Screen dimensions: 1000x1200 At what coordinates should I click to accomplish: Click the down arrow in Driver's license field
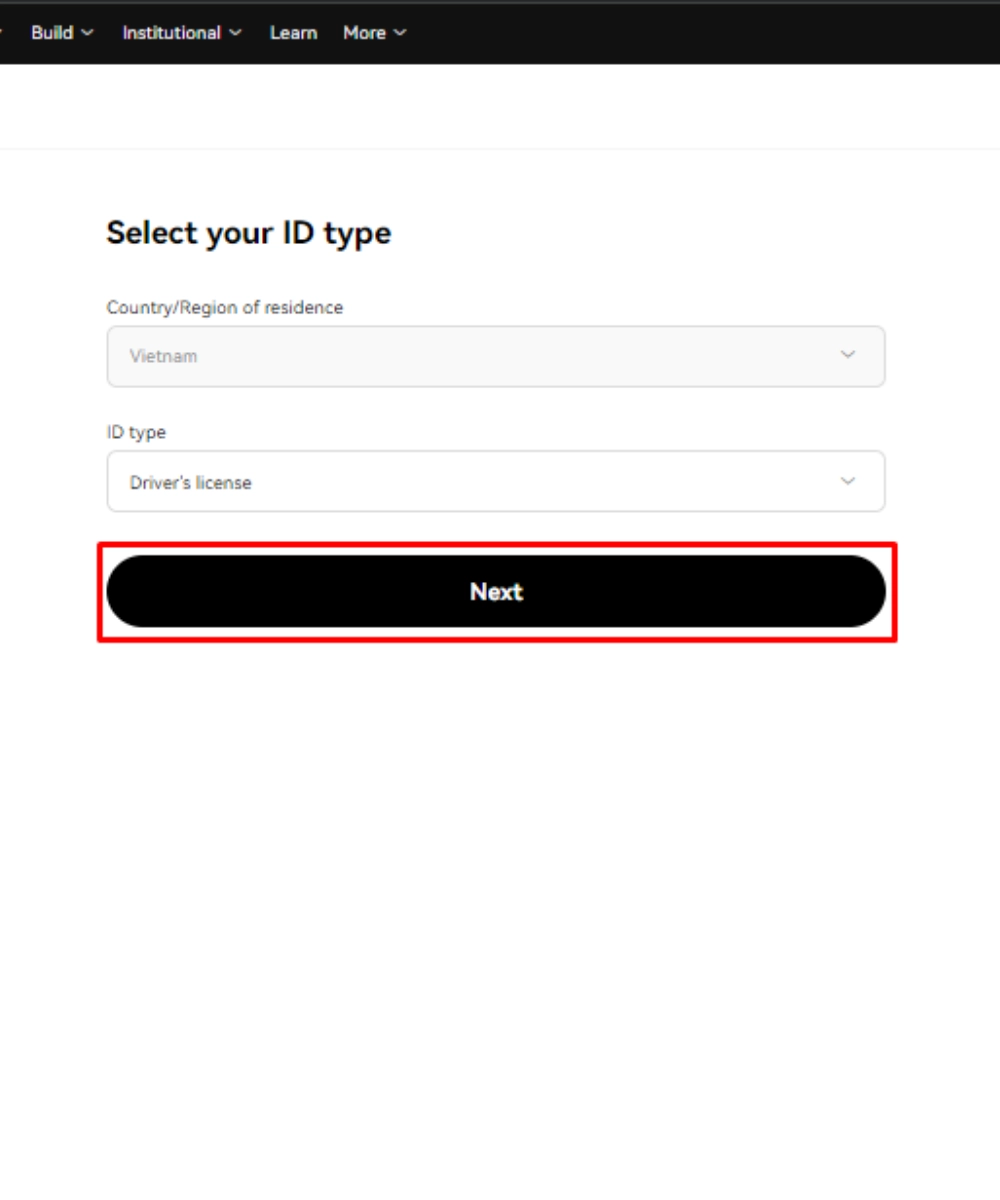[848, 481]
